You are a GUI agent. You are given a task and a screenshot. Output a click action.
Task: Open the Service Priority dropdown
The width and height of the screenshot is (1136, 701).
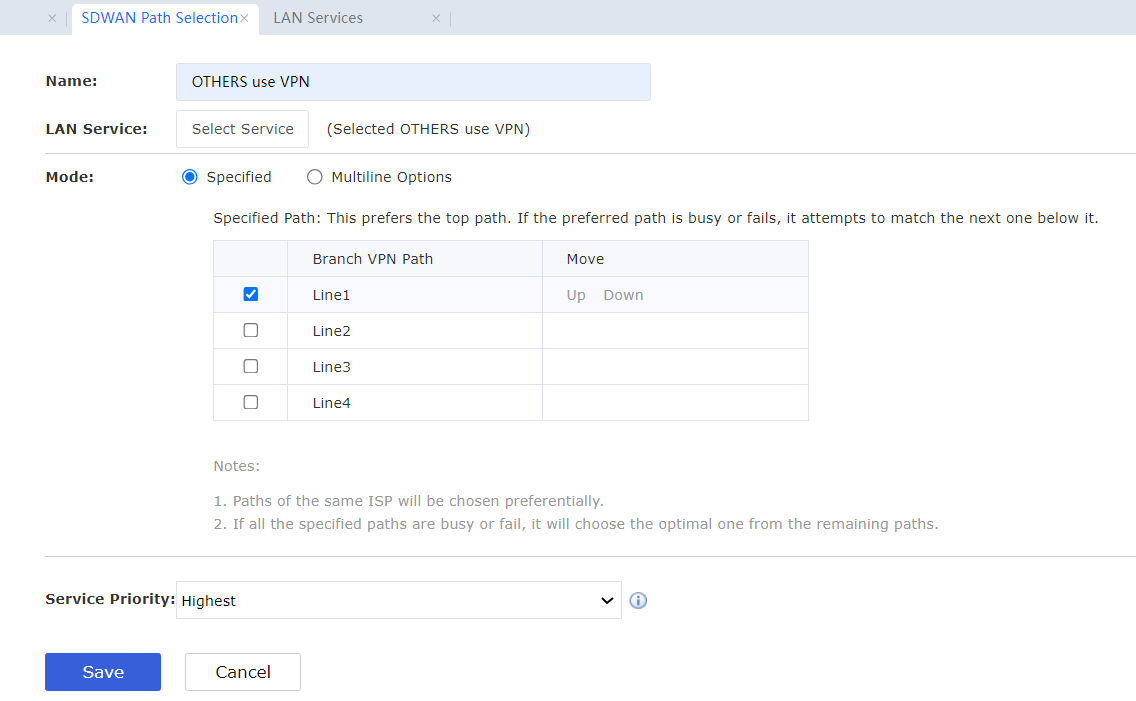pos(398,601)
